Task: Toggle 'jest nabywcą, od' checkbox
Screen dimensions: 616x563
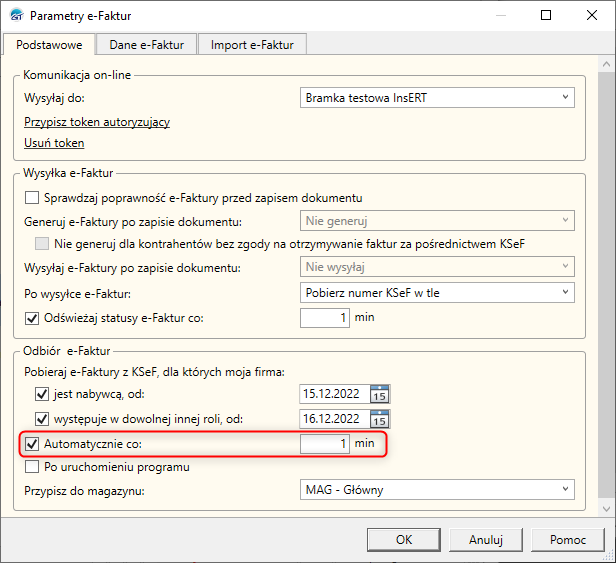Action: (42, 394)
